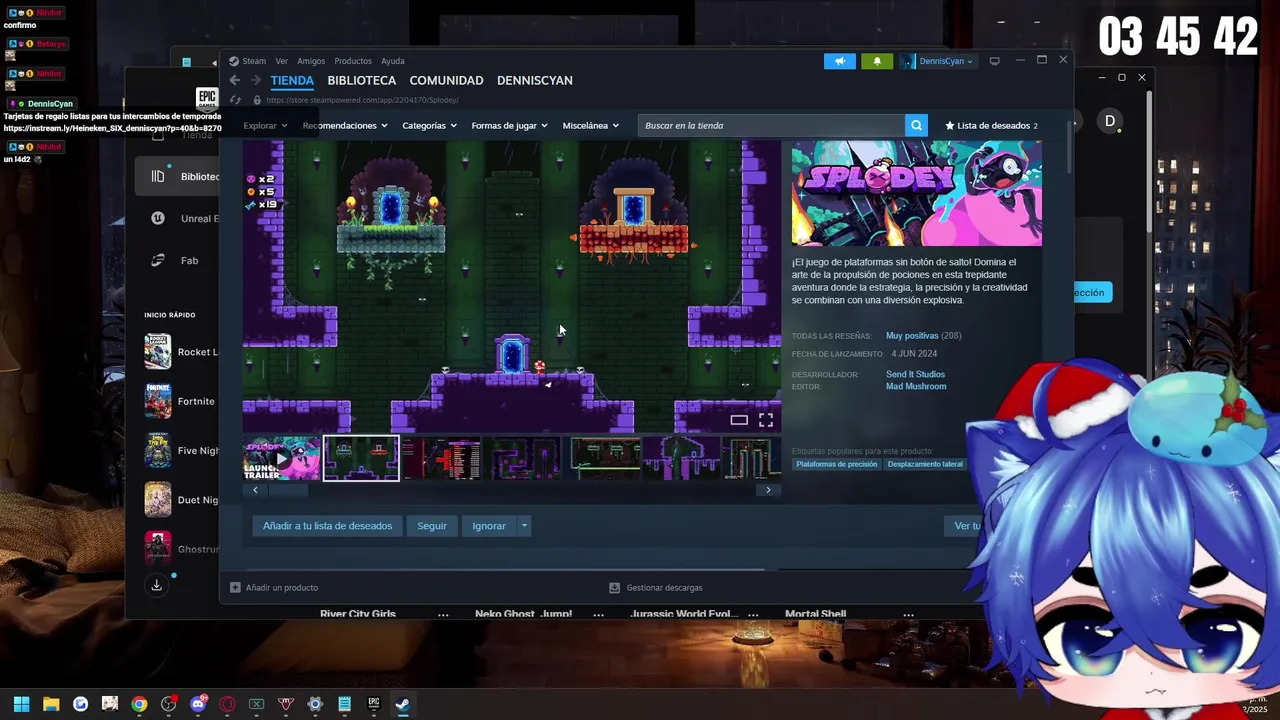
Task: Click the fullscreen icon on the screenshot viewer
Action: (x=766, y=420)
